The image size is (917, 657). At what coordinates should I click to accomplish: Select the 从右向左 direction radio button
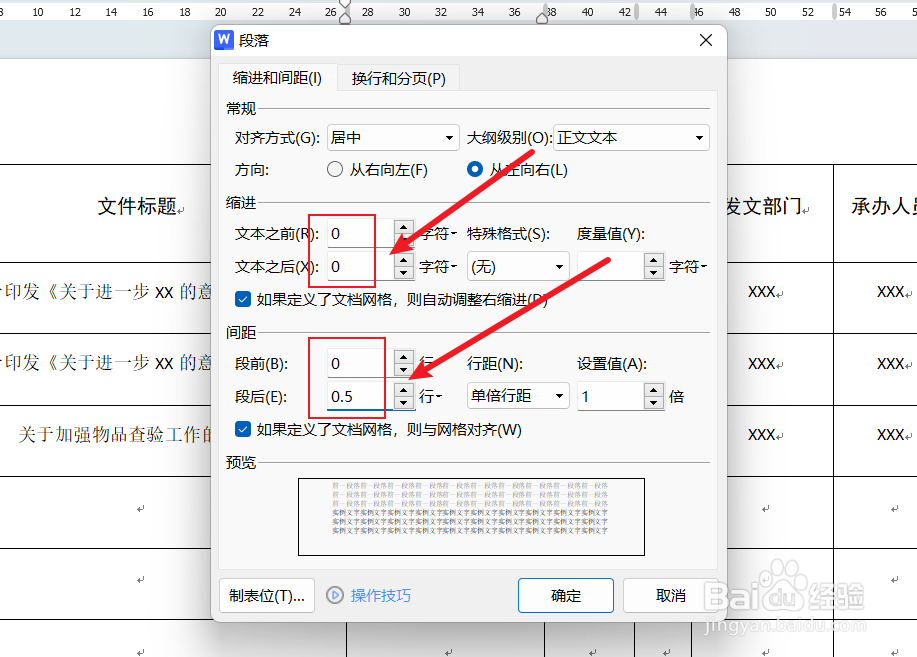point(335,169)
